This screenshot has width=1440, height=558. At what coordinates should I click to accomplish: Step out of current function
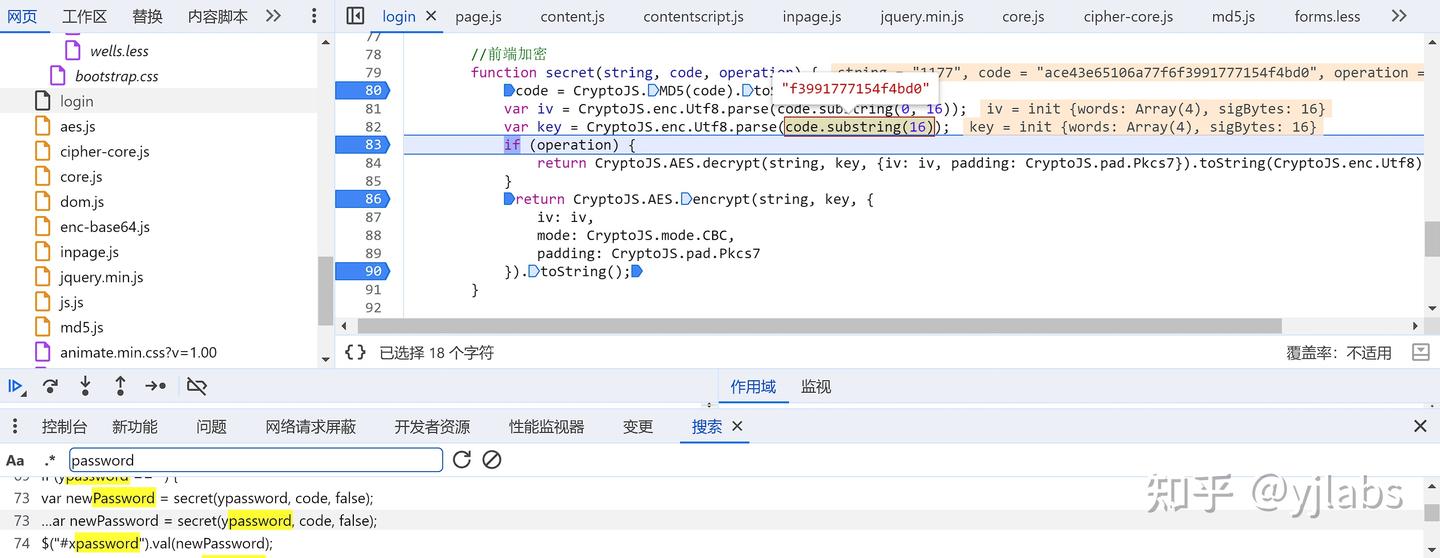(x=120, y=386)
